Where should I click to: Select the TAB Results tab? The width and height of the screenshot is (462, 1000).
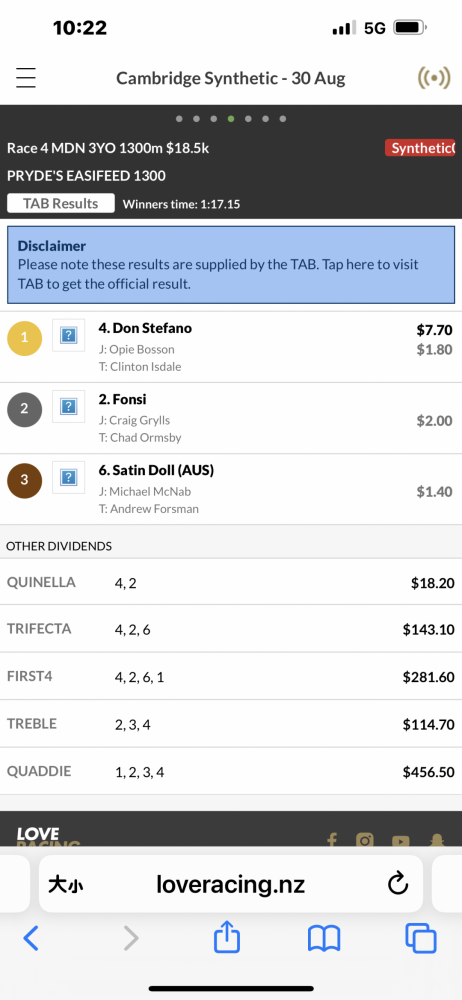[x=61, y=203]
